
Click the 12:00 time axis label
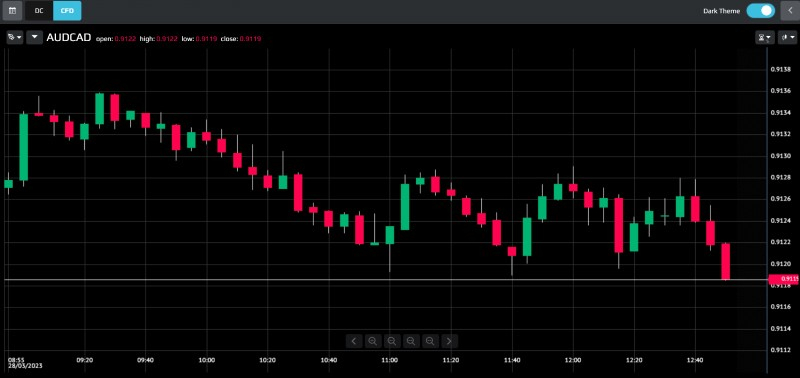tap(573, 360)
